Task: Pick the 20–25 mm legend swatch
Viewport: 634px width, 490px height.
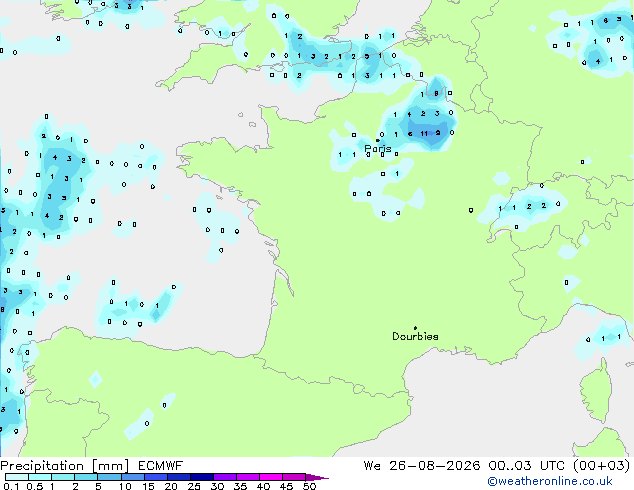Action: pyautogui.click(x=178, y=477)
